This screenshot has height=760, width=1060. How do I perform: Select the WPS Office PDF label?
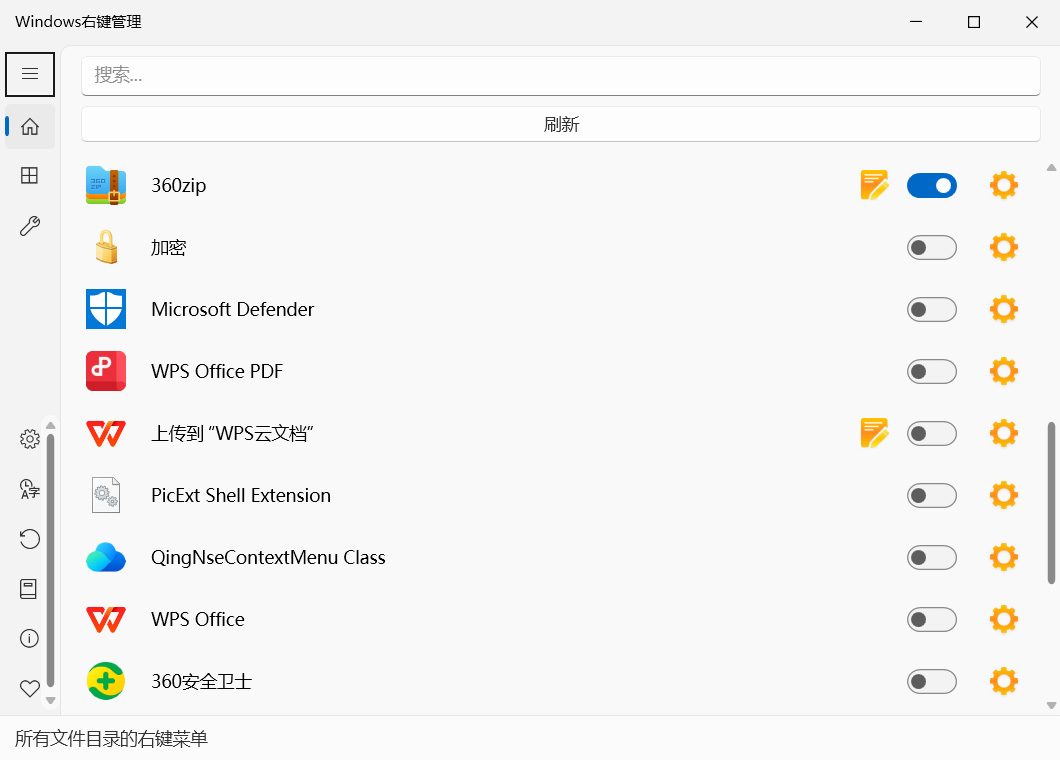[x=217, y=371]
